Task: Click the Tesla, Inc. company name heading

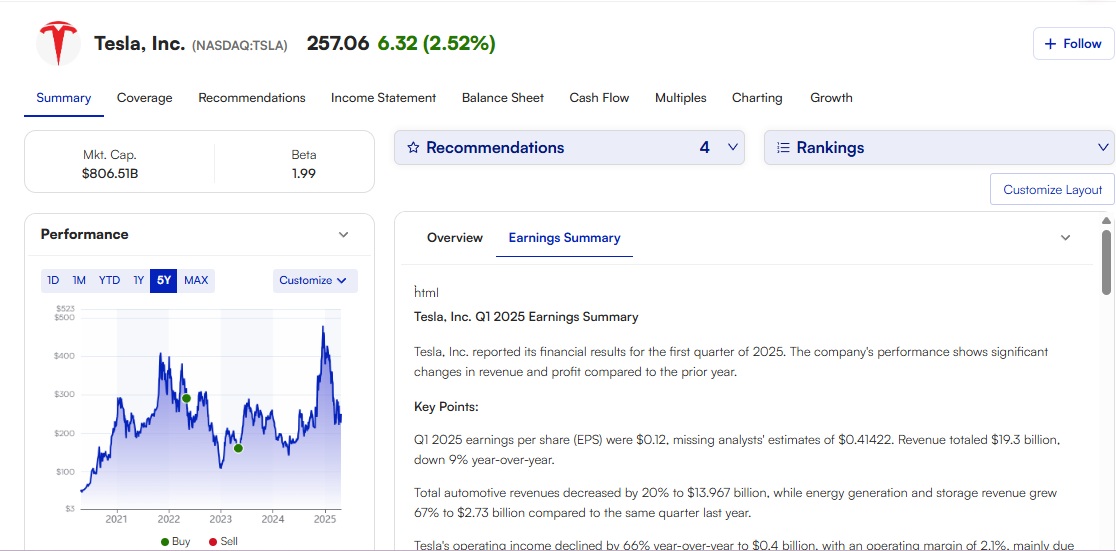Action: [140, 43]
